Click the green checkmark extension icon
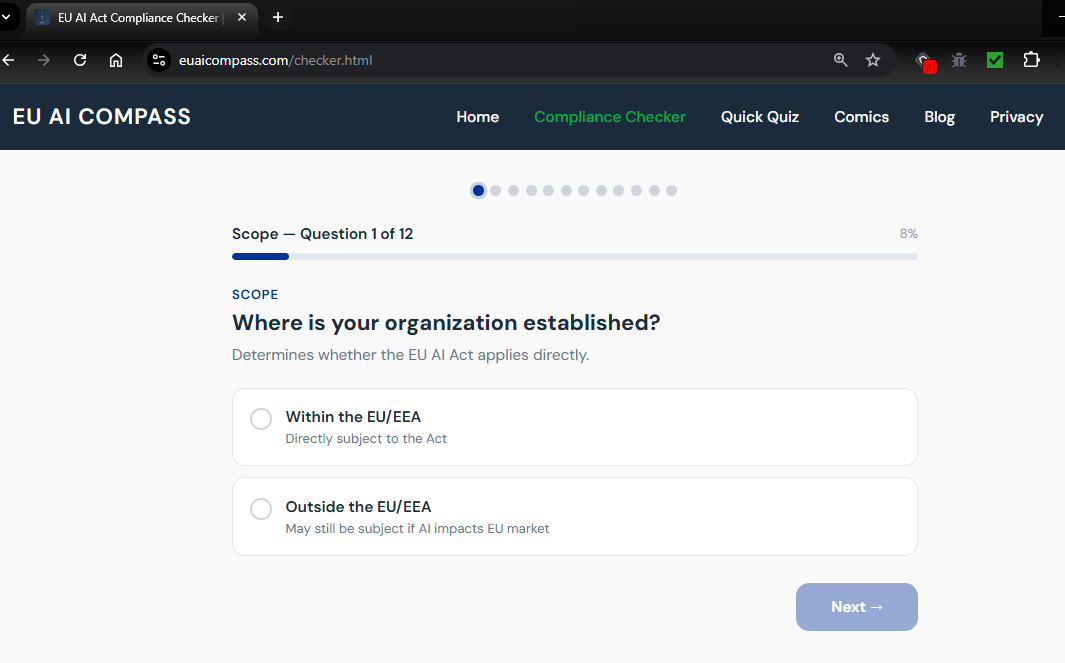The width and height of the screenshot is (1065, 663). (x=995, y=60)
